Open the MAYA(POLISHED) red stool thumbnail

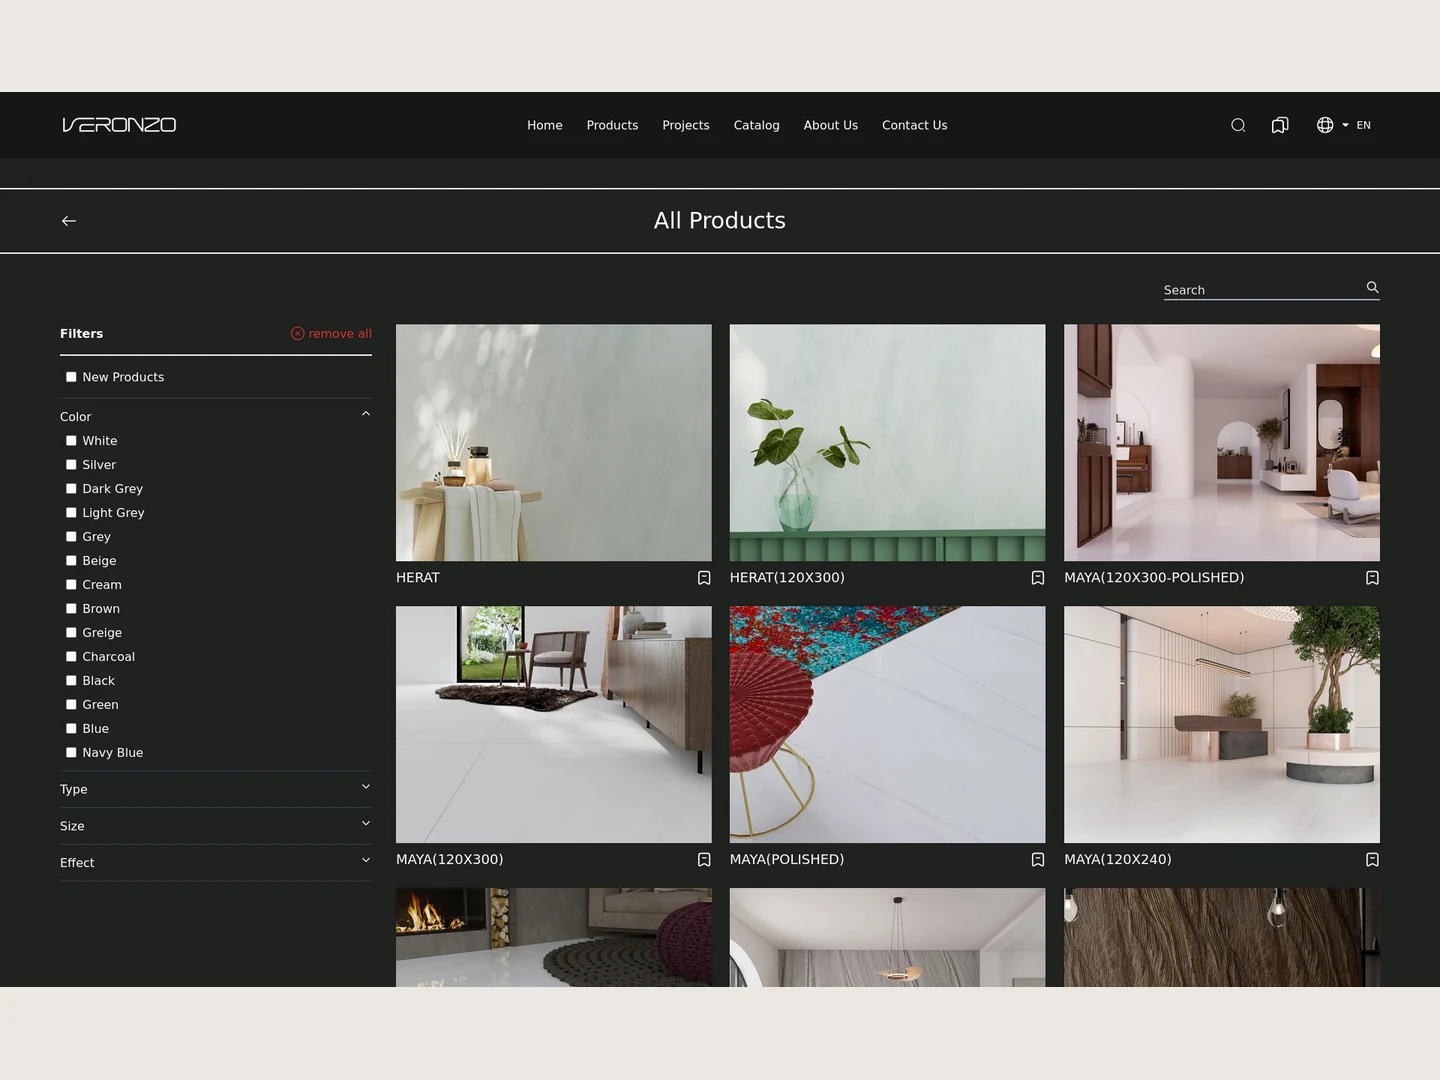click(888, 724)
